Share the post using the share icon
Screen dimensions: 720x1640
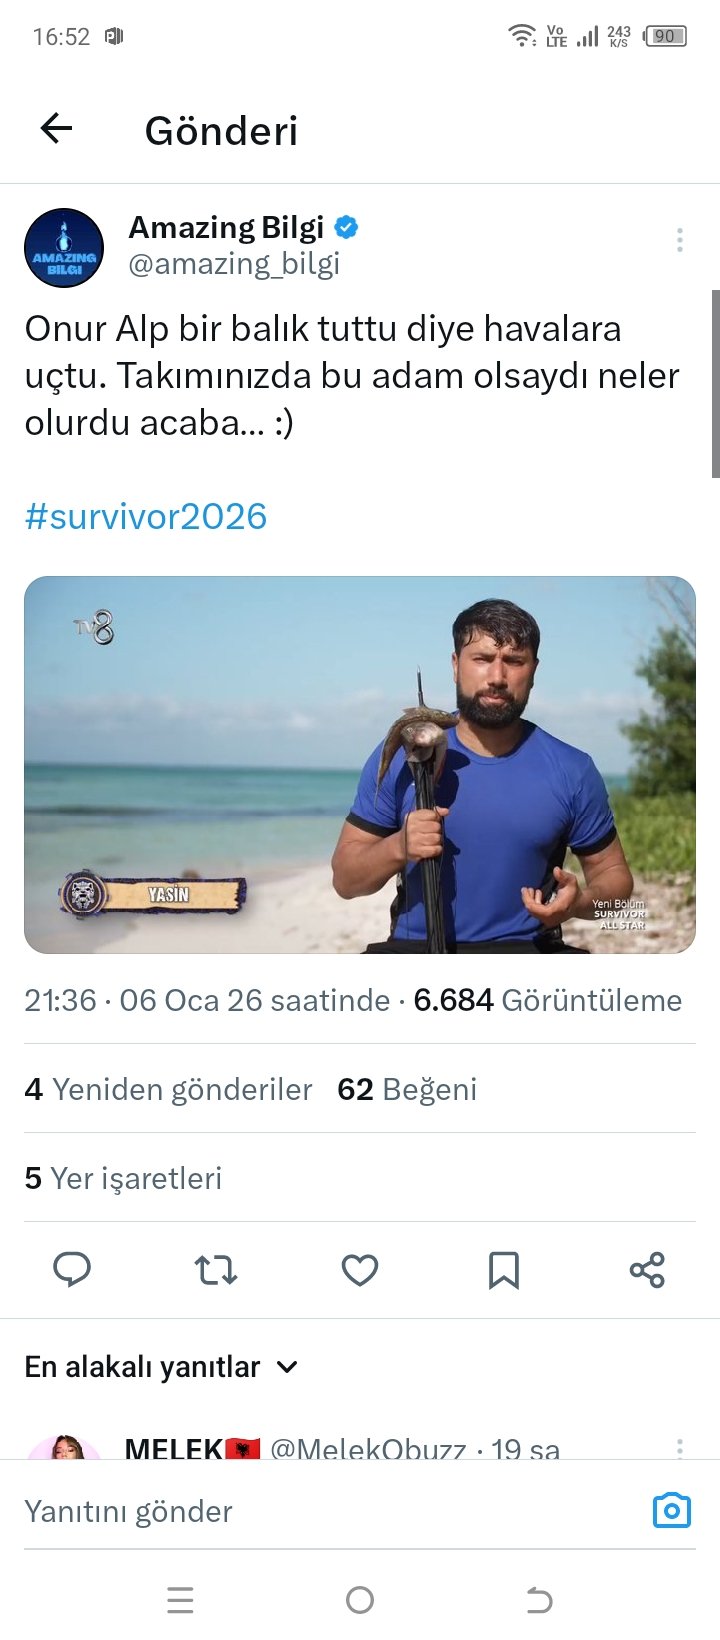[647, 1270]
